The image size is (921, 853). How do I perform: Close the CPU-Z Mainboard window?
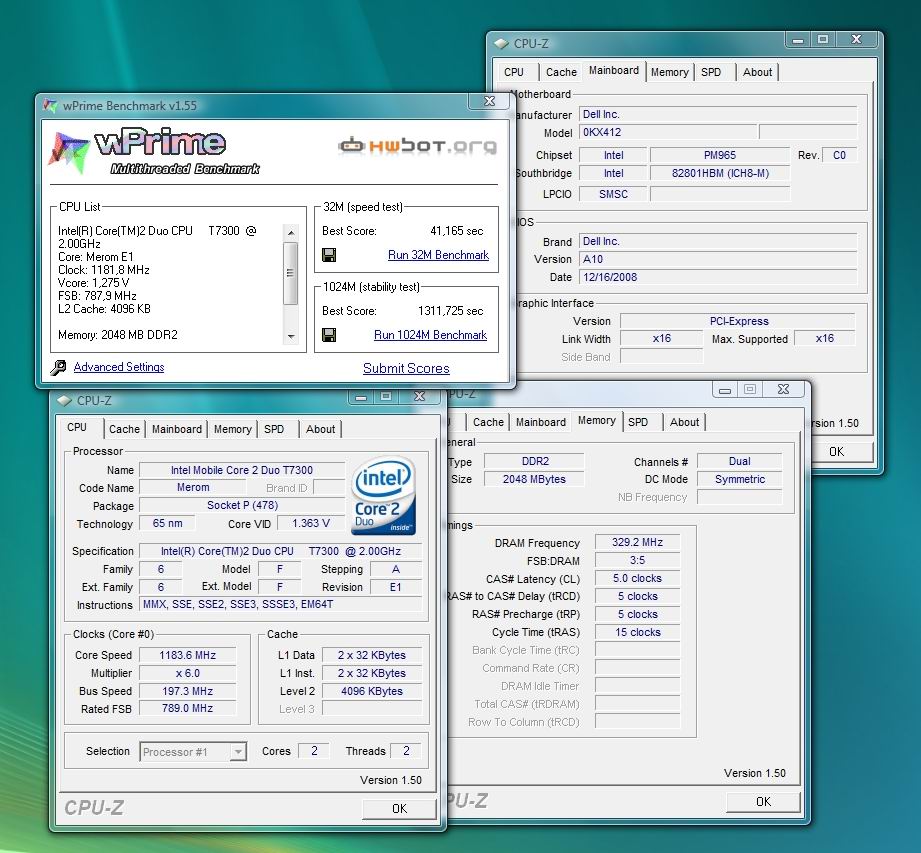(856, 39)
